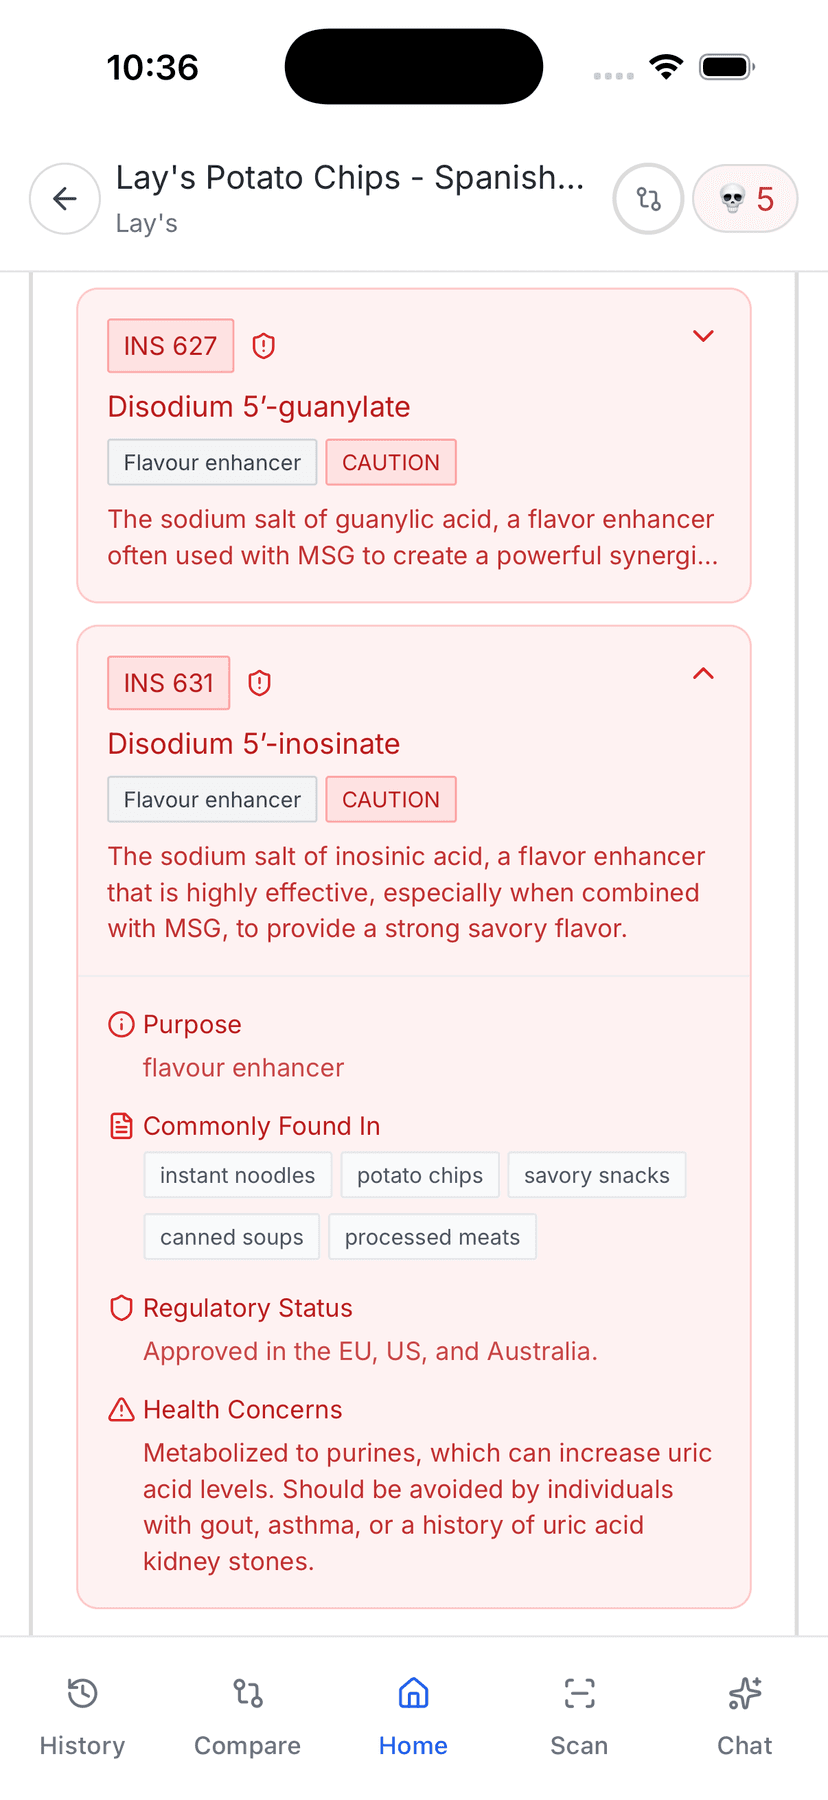Tap the compare icon in header
Viewport: 828px width, 1800px height.
pos(648,199)
